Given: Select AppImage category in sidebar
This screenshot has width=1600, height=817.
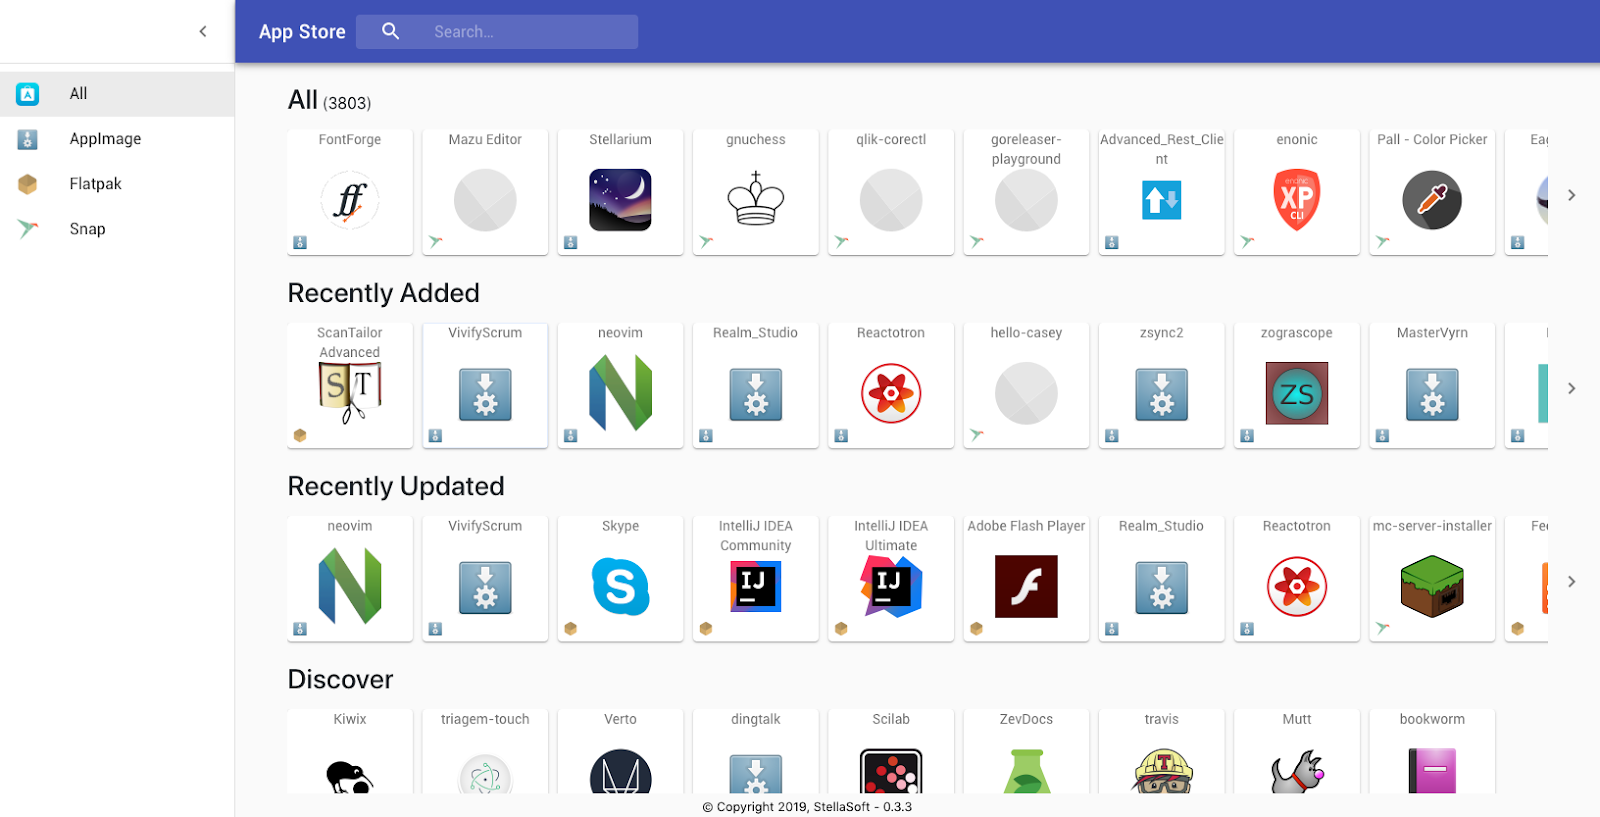Looking at the screenshot, I should (117, 139).
